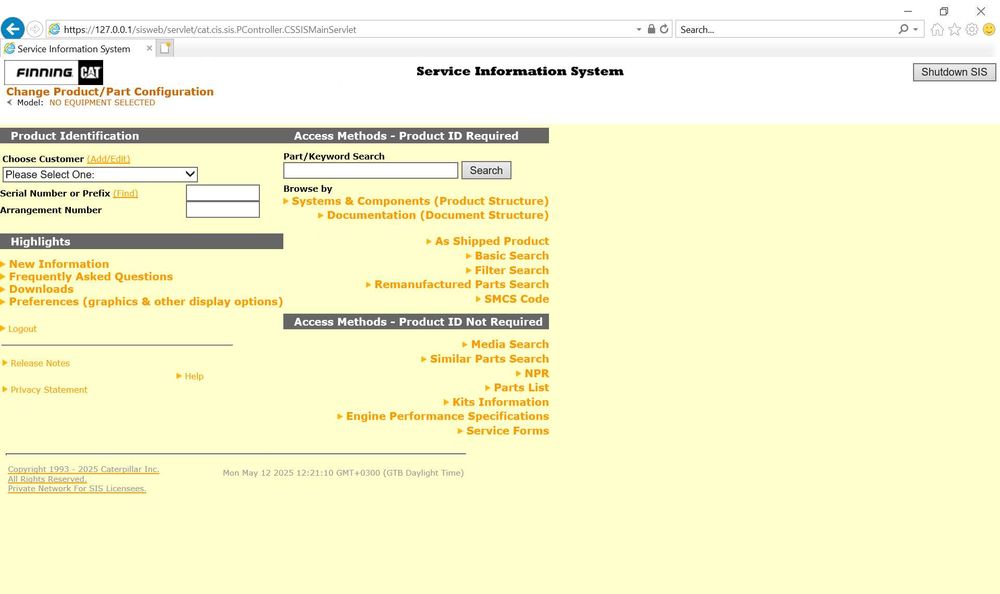Open the Kits Information link
Image resolution: width=1000 pixels, height=594 pixels.
coord(500,402)
